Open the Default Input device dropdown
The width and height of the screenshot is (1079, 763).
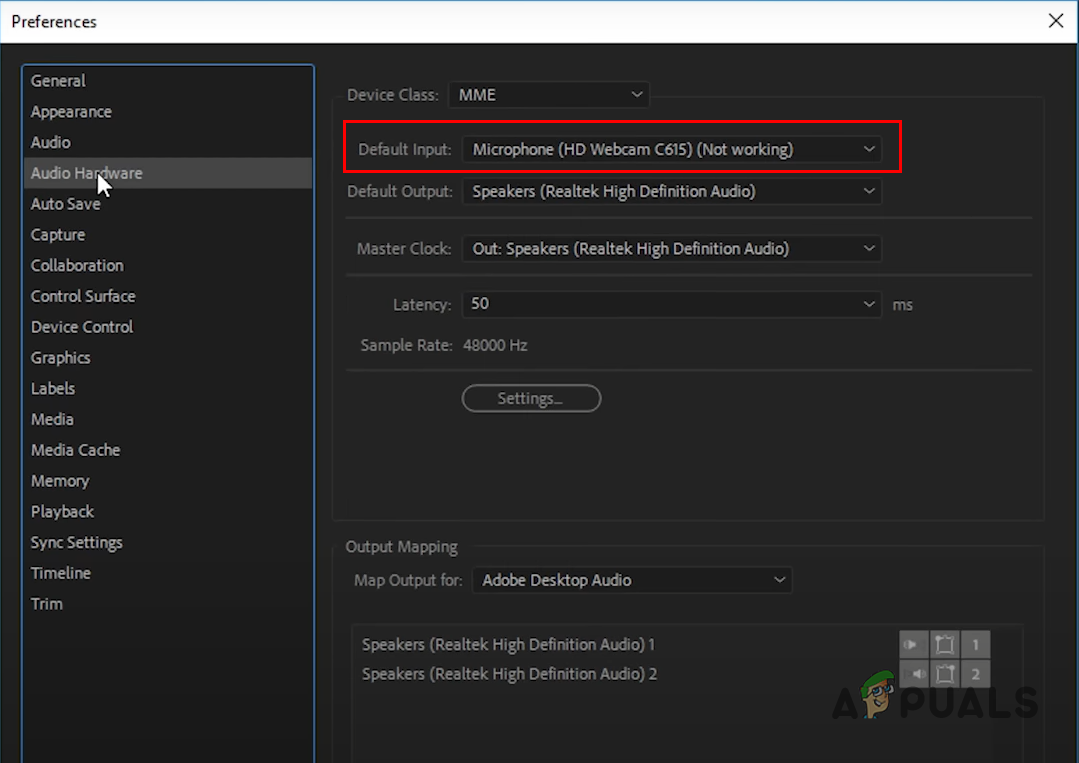click(672, 147)
